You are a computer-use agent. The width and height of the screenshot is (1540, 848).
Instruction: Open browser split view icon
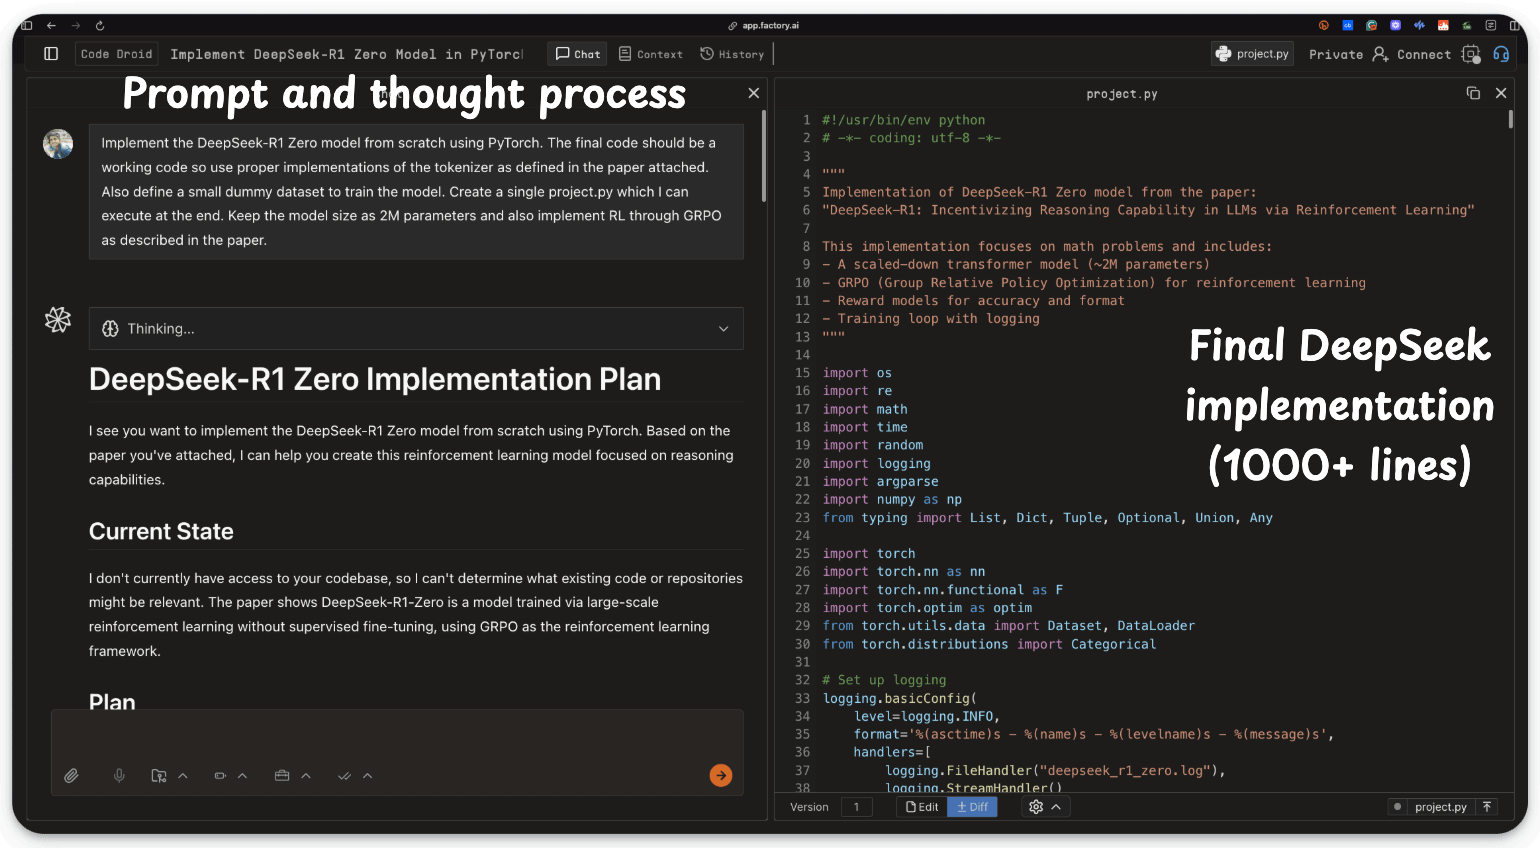(1515, 25)
